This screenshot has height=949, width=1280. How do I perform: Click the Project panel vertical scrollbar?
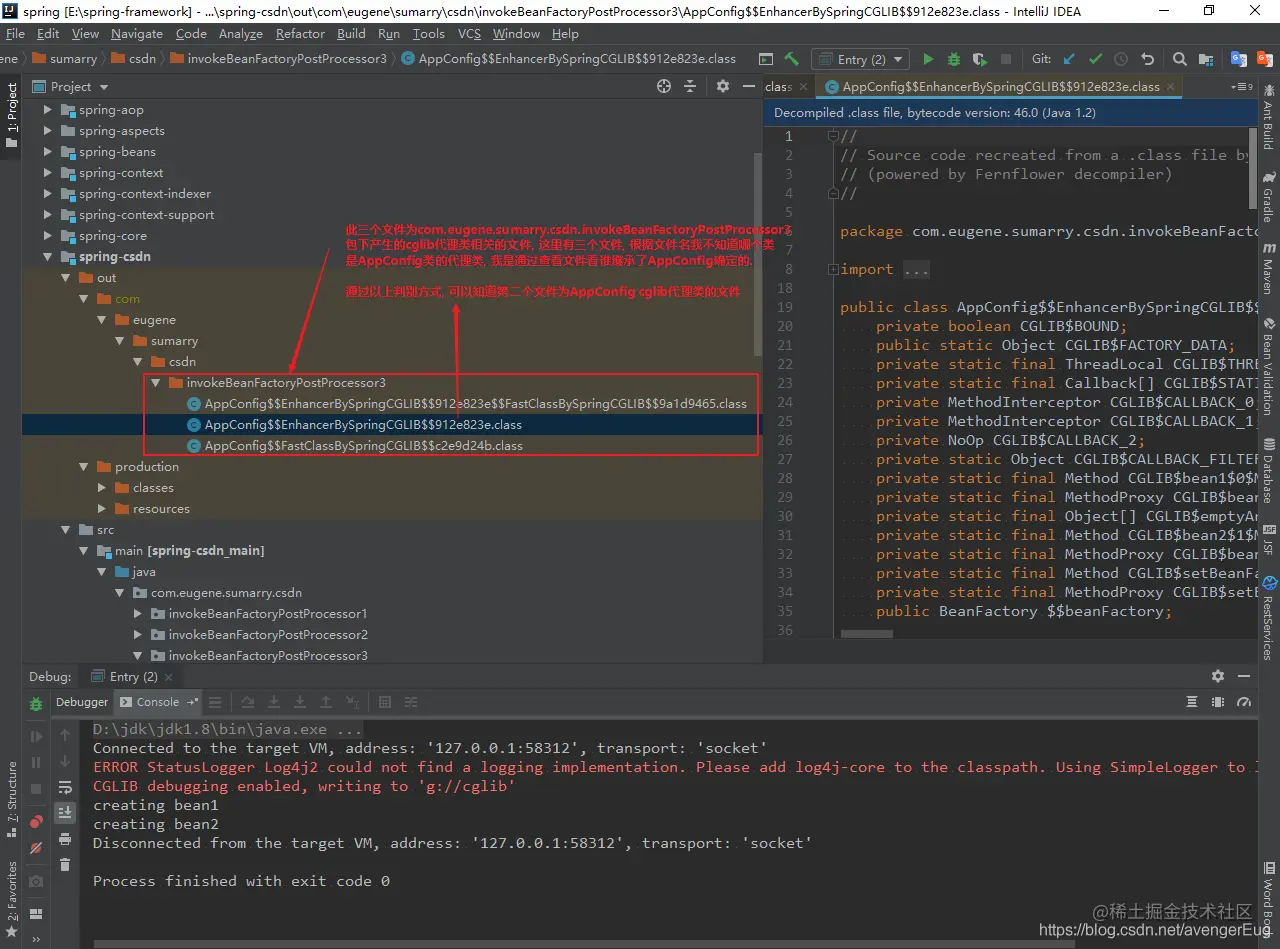click(x=757, y=255)
